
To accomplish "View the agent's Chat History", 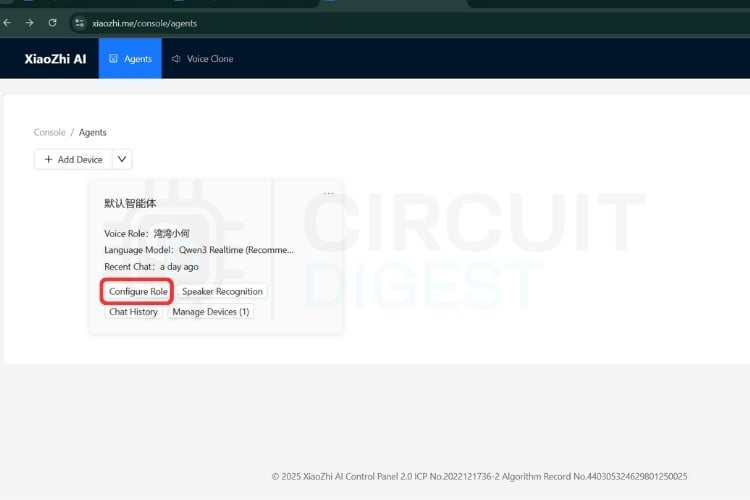I will [133, 311].
